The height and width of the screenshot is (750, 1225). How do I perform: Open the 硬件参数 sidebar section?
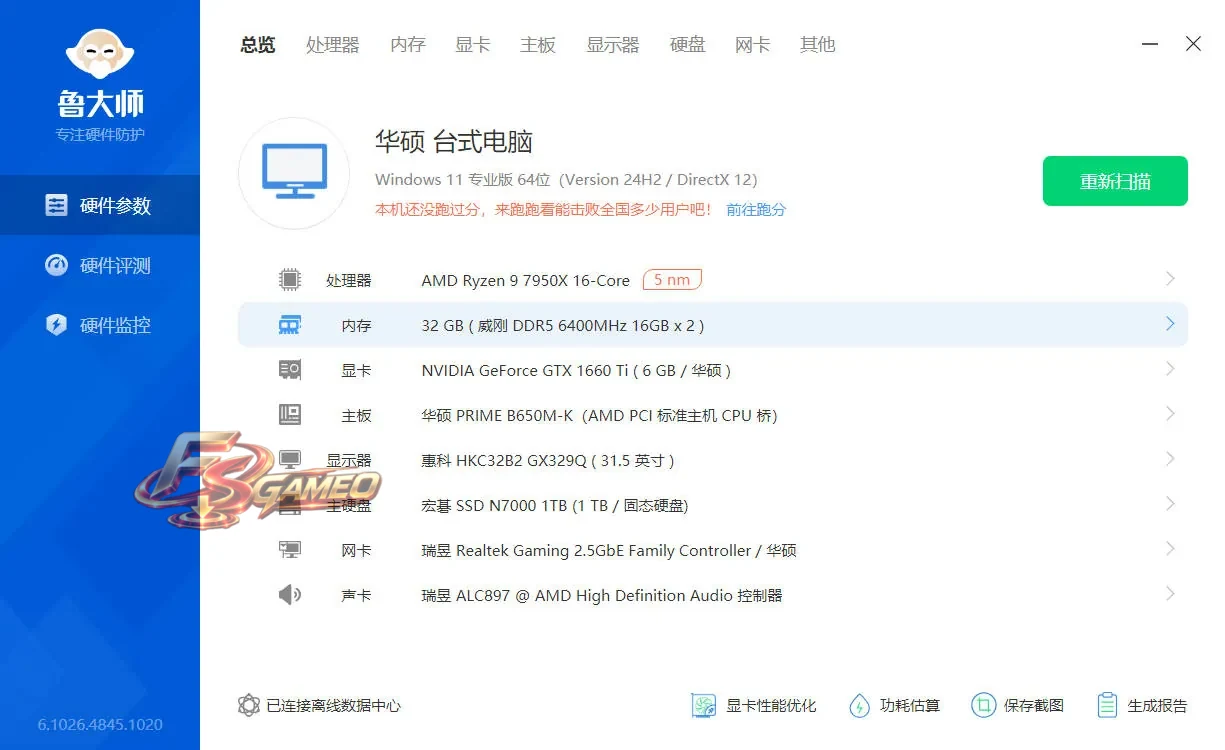coord(100,205)
